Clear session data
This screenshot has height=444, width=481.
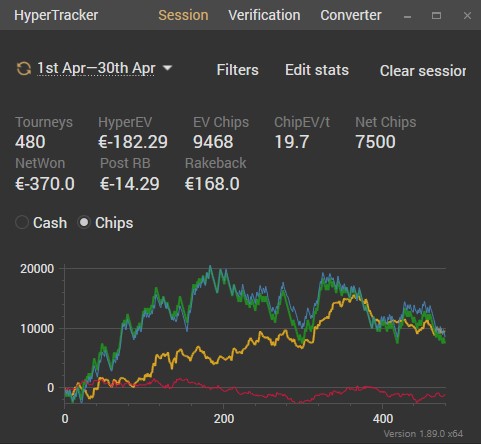[423, 71]
